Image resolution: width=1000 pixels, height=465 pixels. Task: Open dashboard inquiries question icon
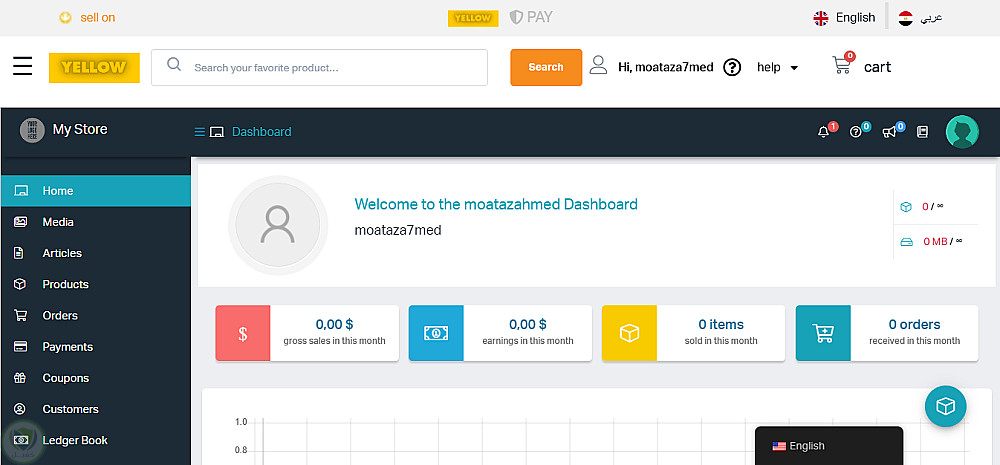click(x=856, y=132)
